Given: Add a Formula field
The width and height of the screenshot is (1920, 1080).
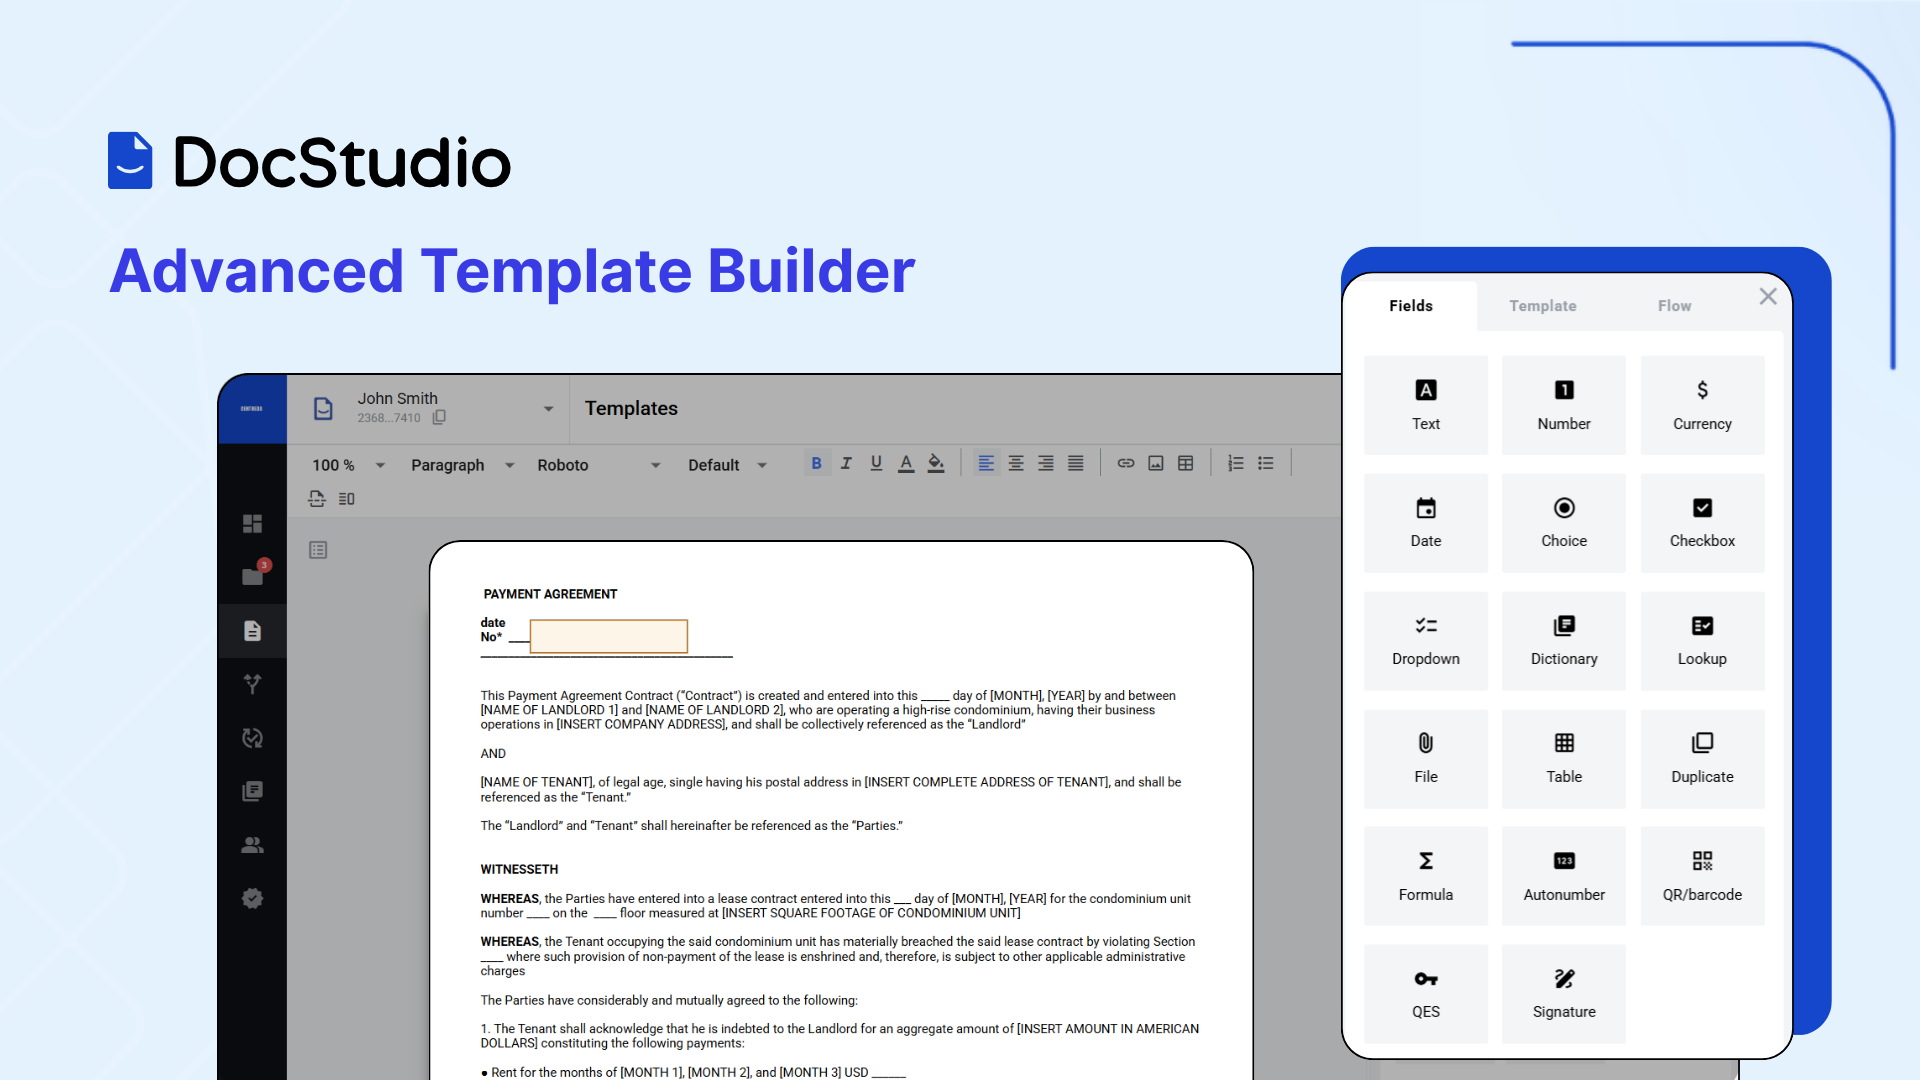Looking at the screenshot, I should coord(1425,876).
